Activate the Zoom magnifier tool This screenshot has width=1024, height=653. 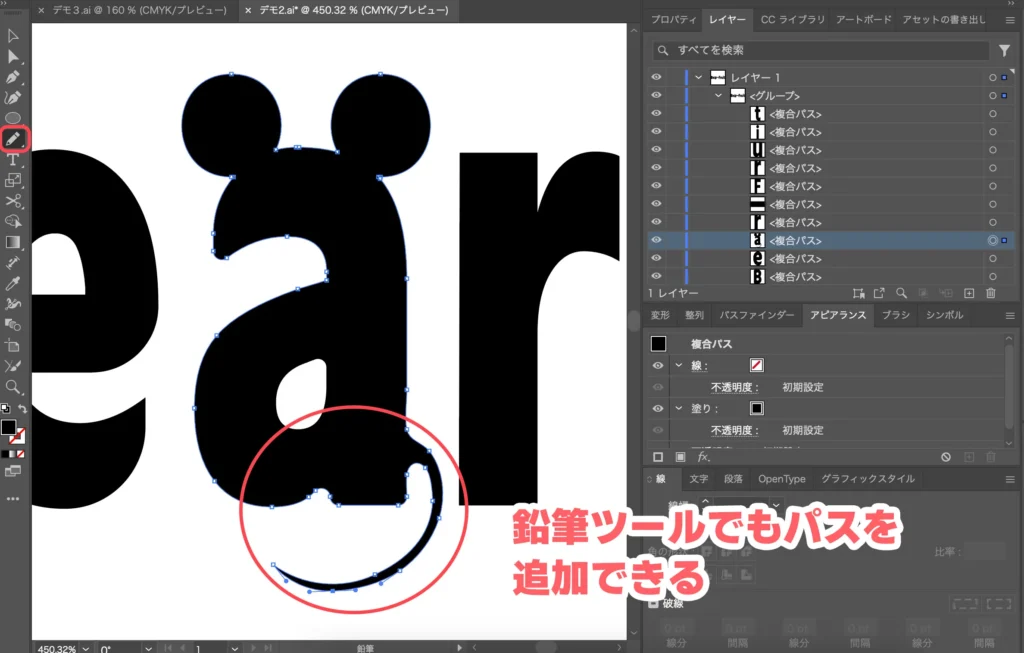pos(14,386)
